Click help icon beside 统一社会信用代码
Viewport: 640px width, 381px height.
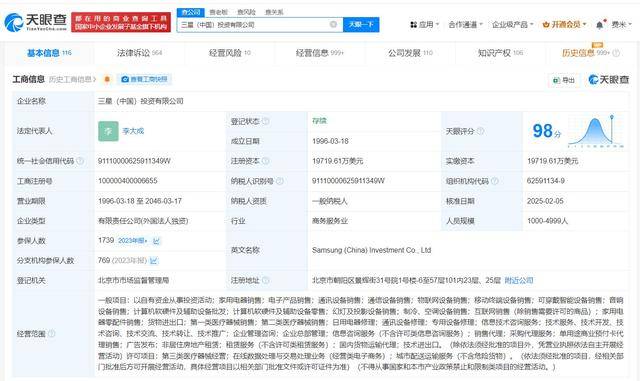(80, 161)
